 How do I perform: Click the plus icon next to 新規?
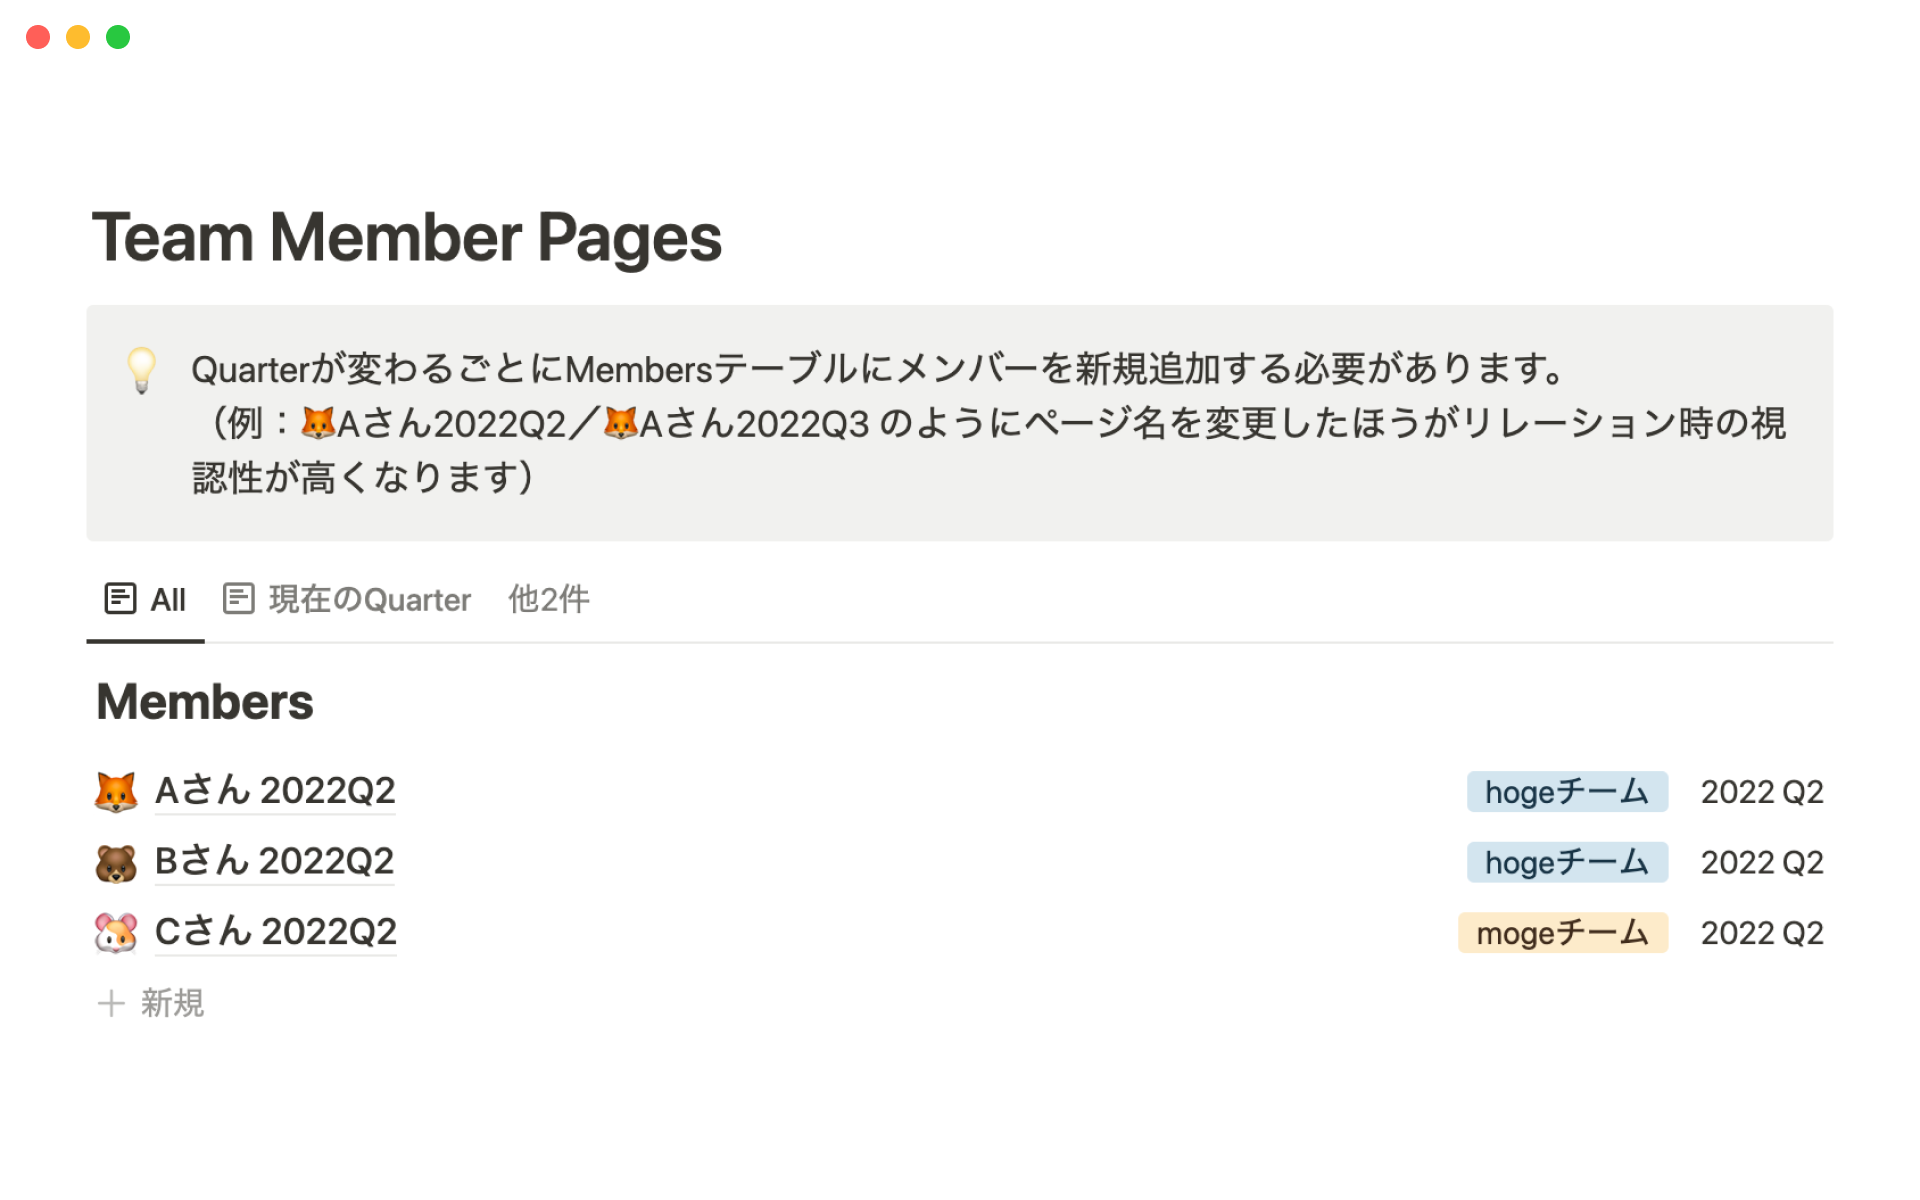click(x=111, y=1003)
